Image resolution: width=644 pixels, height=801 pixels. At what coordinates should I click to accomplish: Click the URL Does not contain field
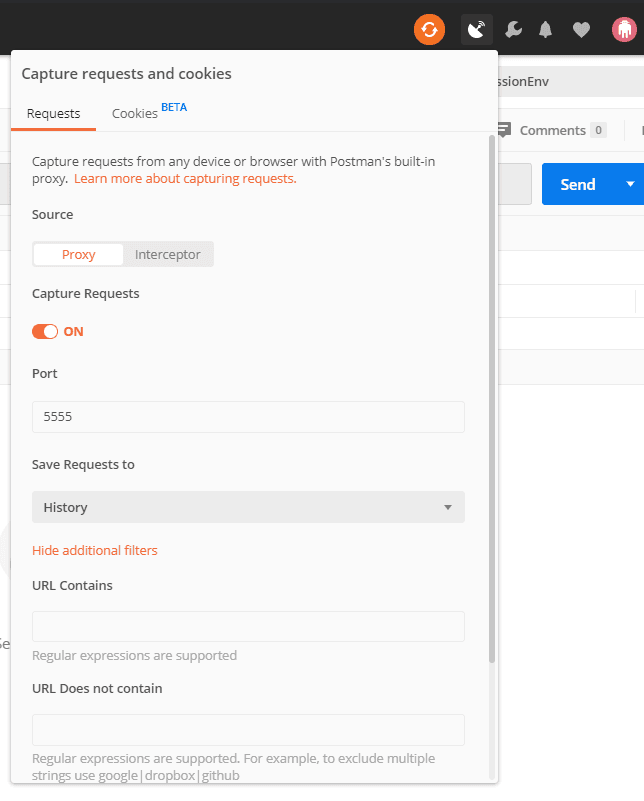248,729
